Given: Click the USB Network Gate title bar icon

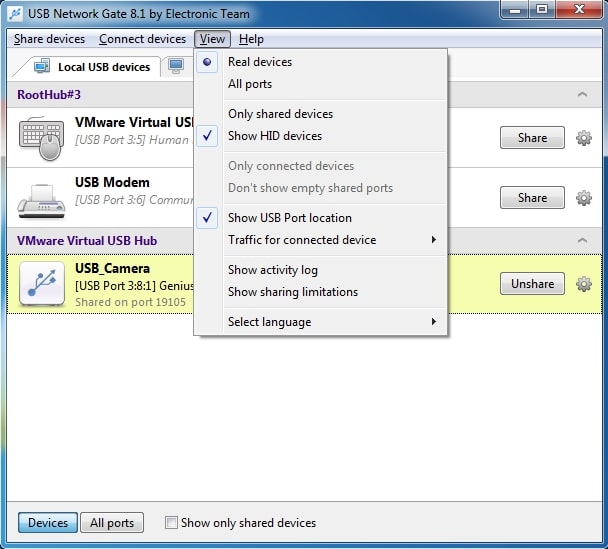Looking at the screenshot, I should tap(16, 14).
